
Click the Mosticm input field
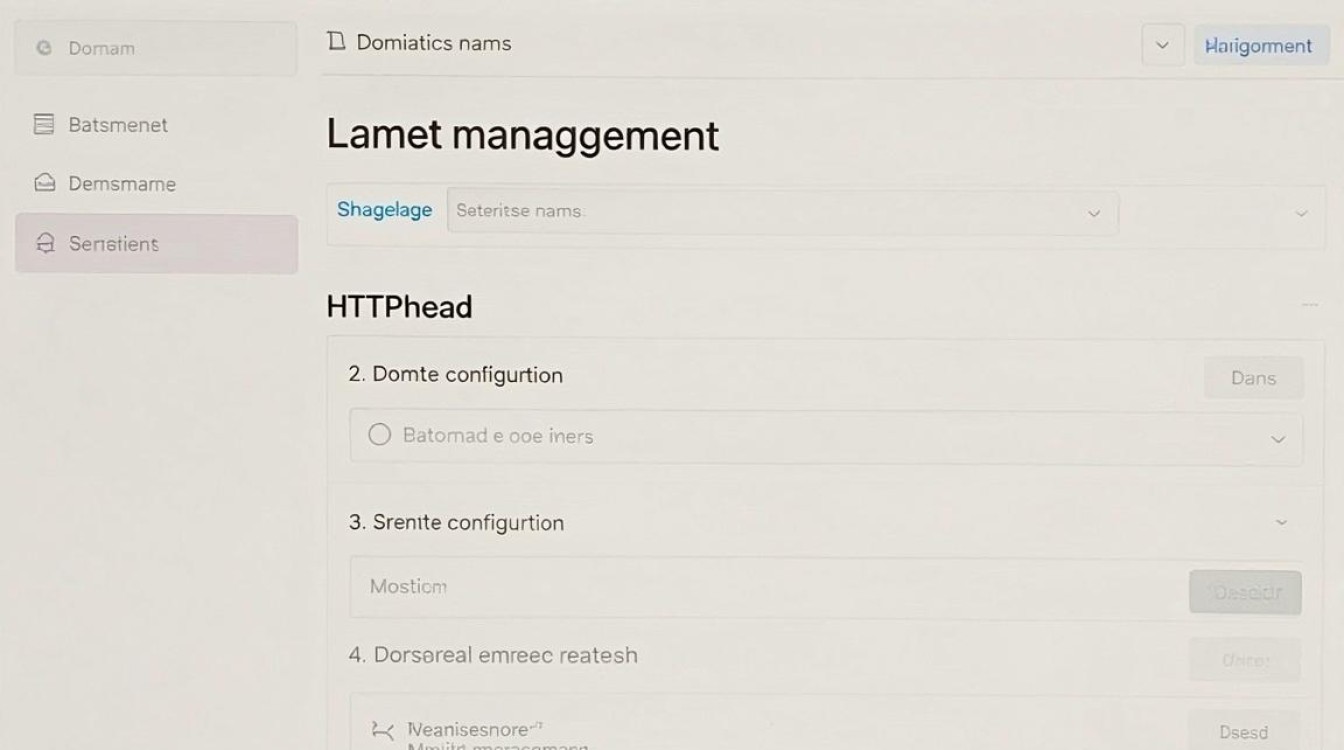pos(765,587)
